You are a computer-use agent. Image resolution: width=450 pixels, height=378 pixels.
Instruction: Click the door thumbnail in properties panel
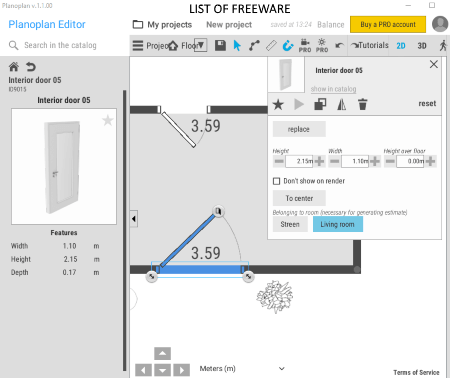[286, 74]
